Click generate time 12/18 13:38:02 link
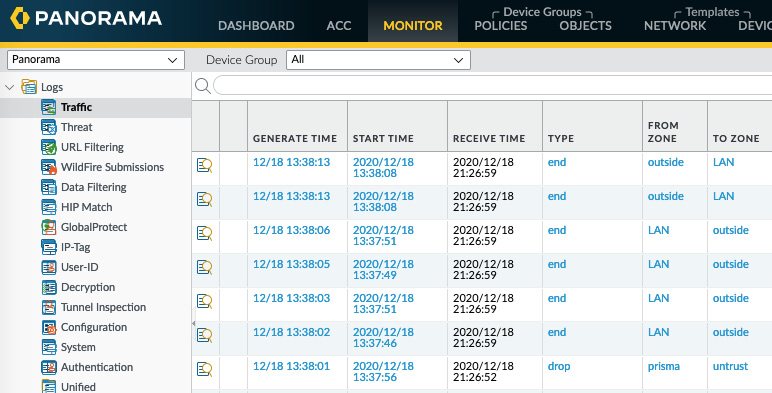772x393 pixels. pyautogui.click(x=291, y=332)
